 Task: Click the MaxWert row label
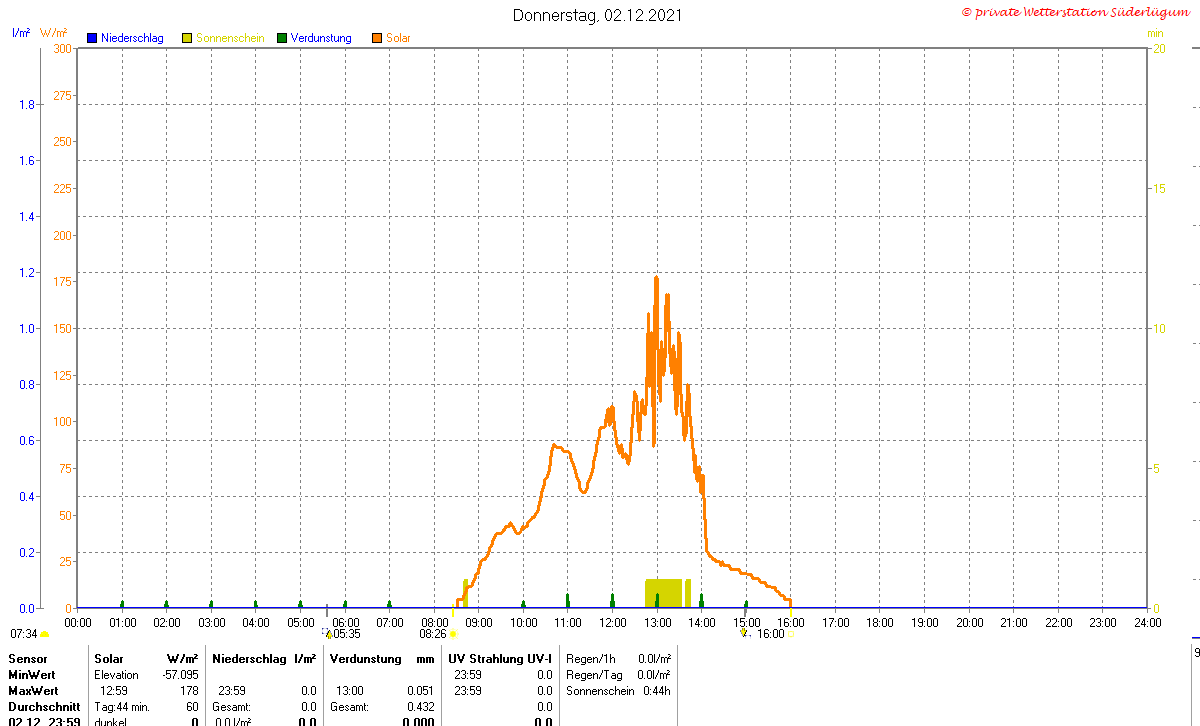(x=32, y=691)
